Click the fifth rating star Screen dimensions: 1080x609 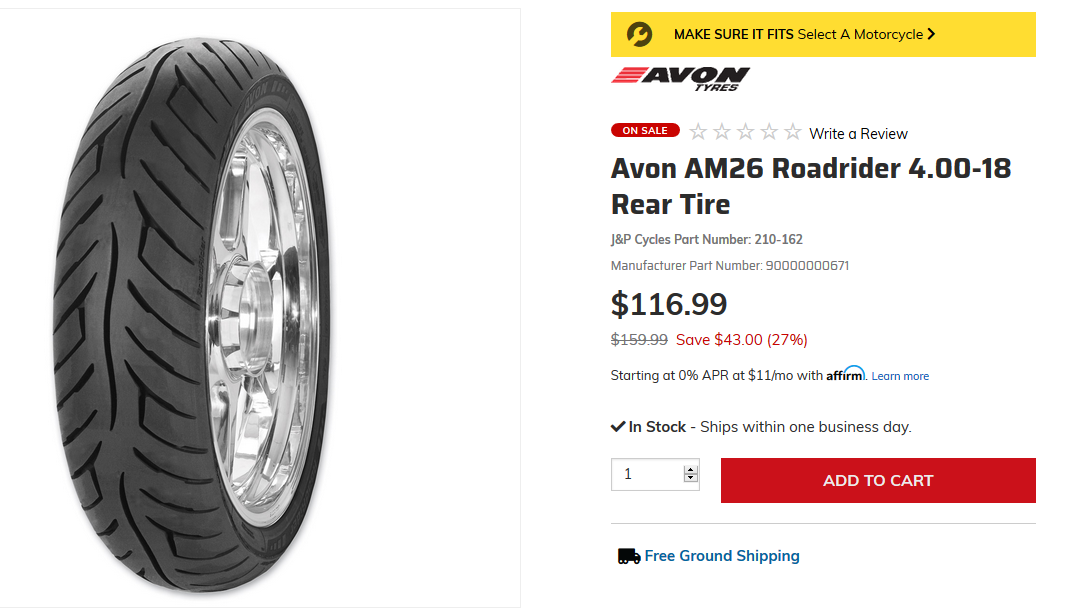click(792, 132)
